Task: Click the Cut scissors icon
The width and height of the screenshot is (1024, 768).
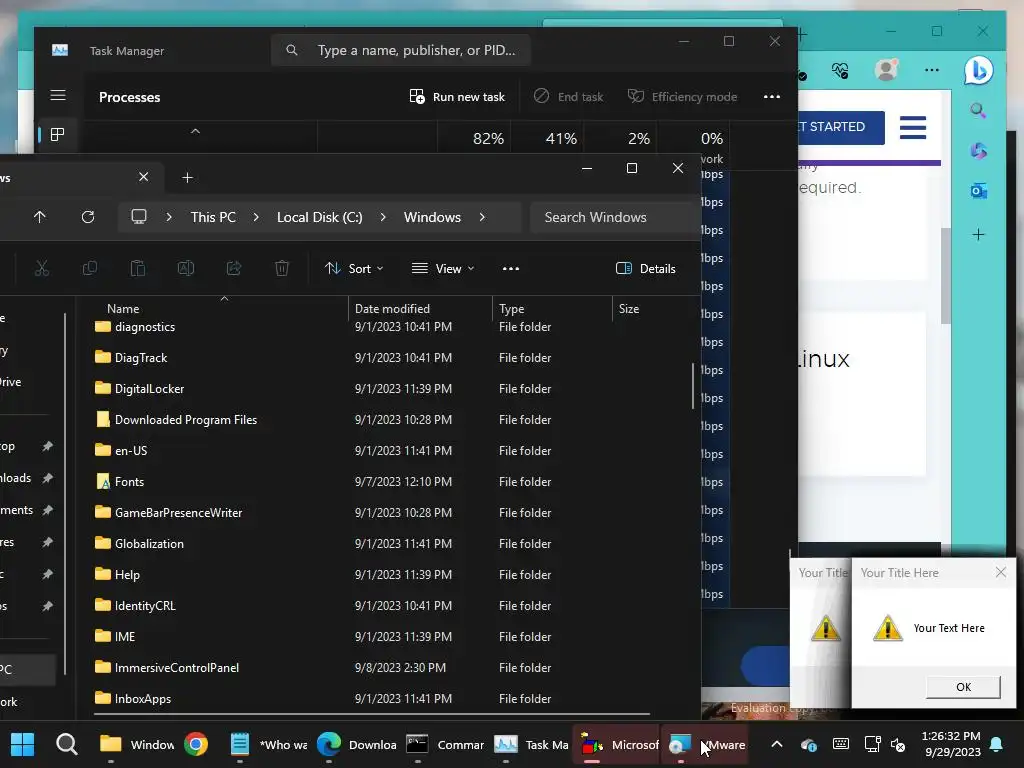Action: pyautogui.click(x=42, y=268)
